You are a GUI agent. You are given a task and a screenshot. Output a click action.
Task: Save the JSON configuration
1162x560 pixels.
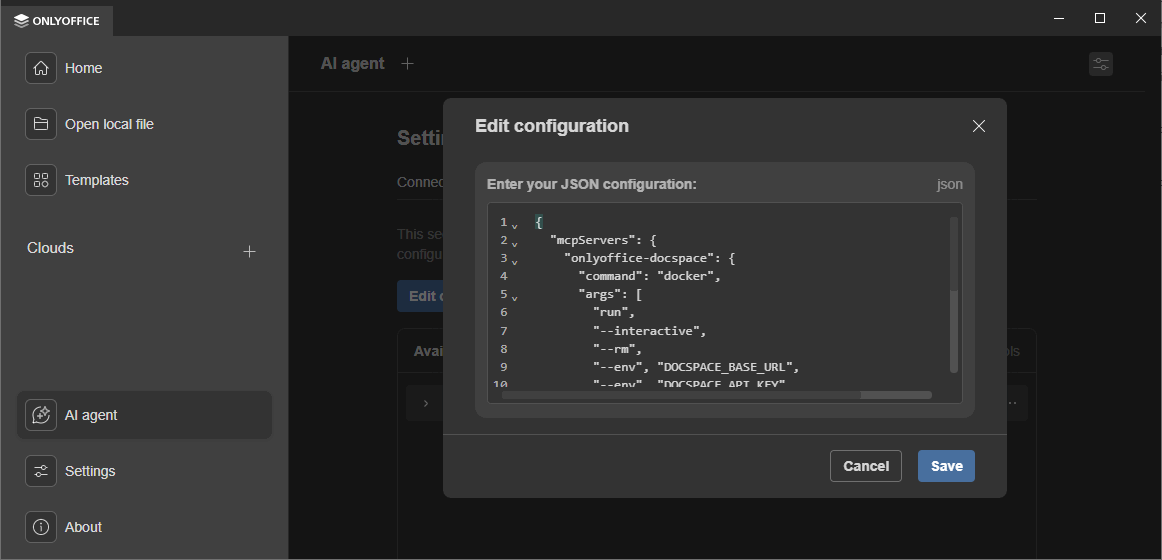945,466
